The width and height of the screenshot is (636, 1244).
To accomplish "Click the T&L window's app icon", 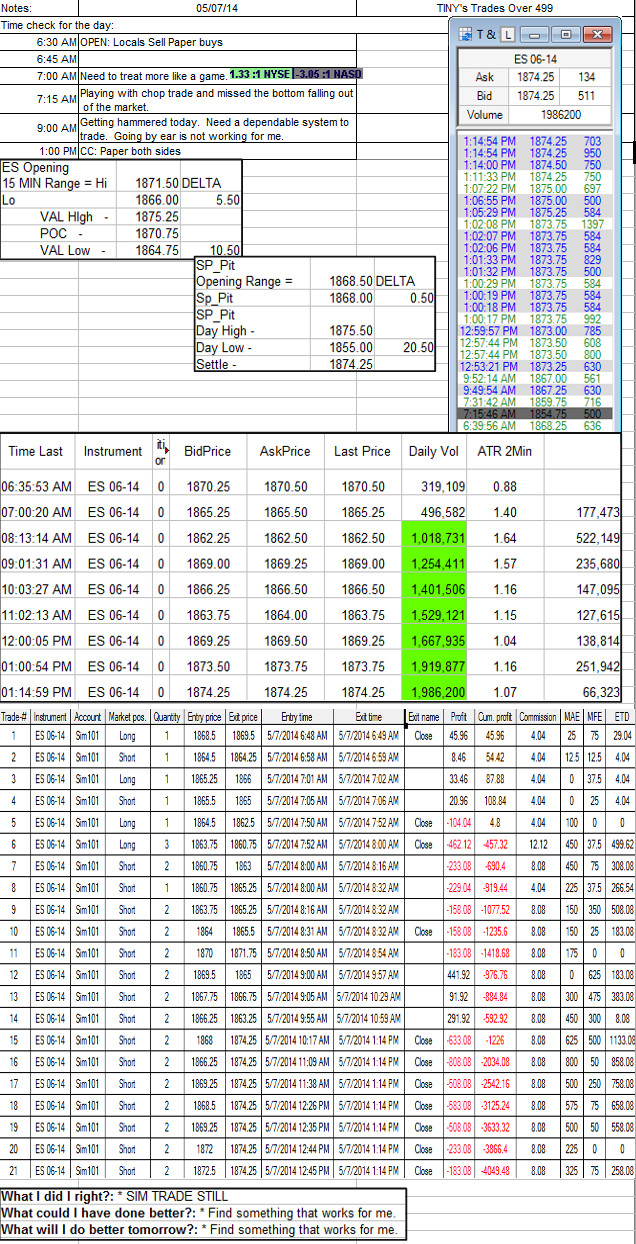I will tap(465, 34).
